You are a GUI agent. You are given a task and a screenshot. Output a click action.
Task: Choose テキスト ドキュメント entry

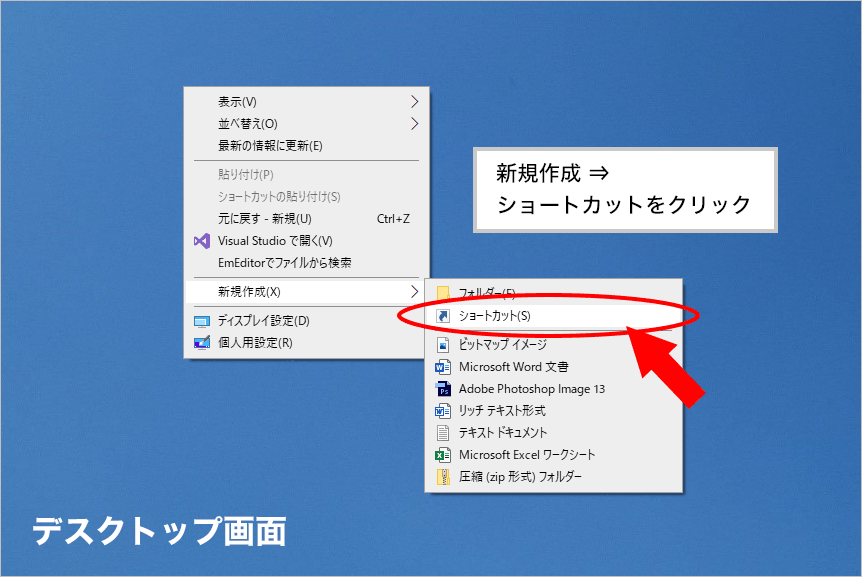554,433
